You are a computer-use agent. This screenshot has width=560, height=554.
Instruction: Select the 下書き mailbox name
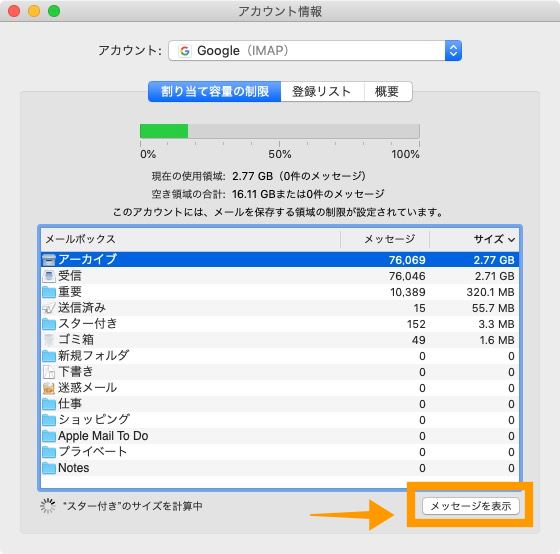[x=76, y=372]
